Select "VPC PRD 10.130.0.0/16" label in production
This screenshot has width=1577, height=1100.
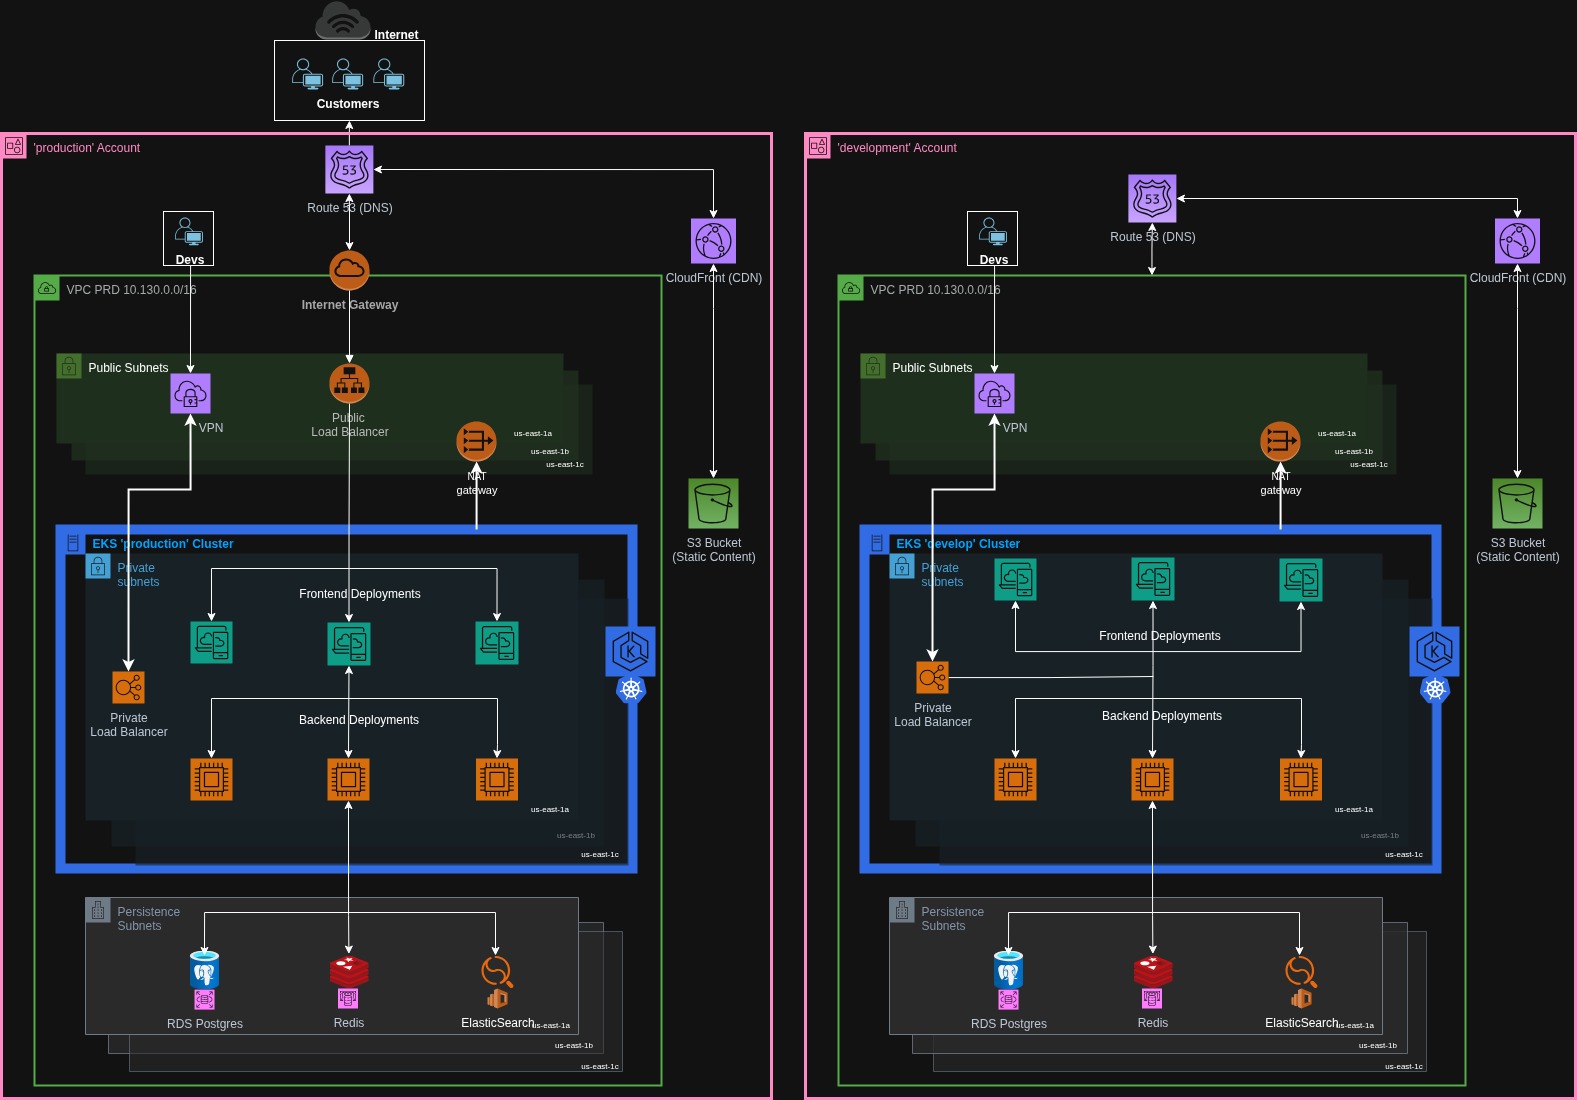coord(131,290)
